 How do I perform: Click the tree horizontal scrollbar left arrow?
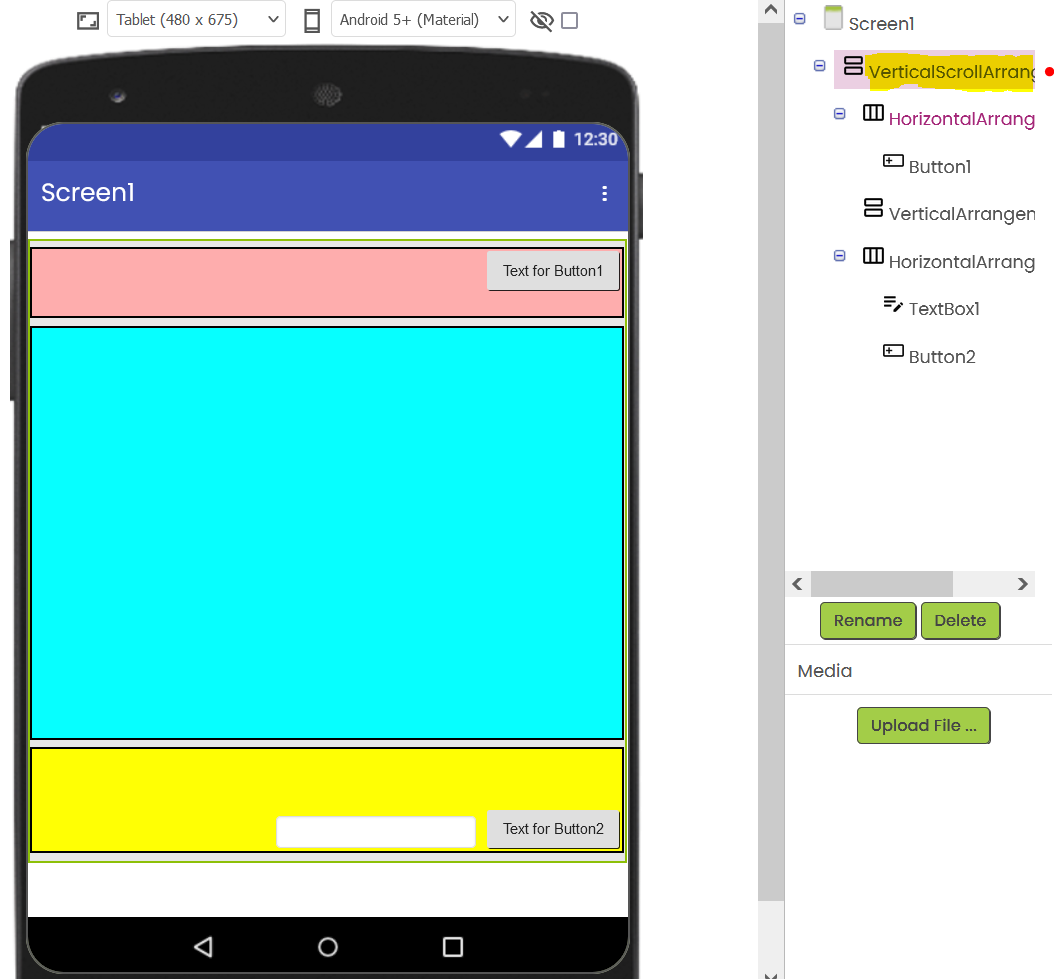click(798, 584)
